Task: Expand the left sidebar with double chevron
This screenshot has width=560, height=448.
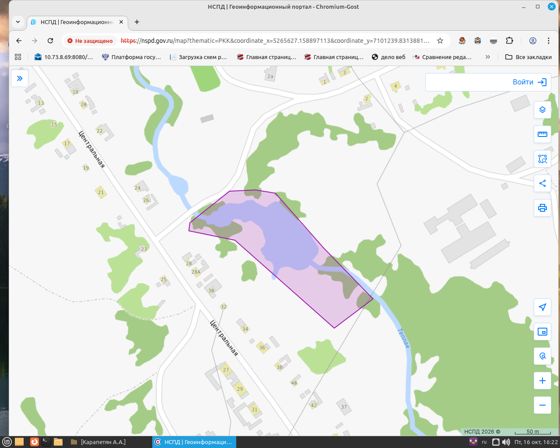Action: (20, 78)
